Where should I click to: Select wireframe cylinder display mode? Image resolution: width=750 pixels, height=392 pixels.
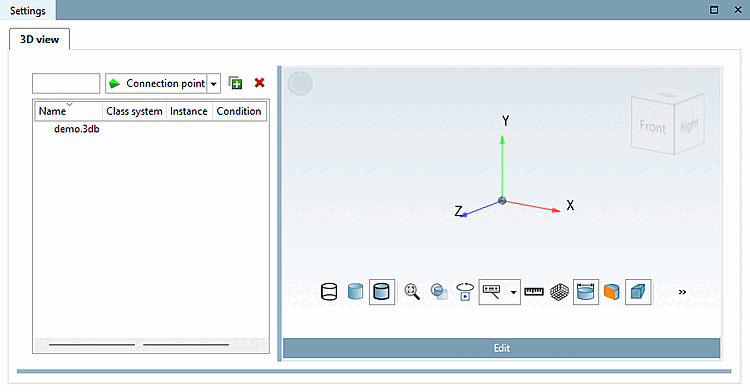[x=329, y=292]
